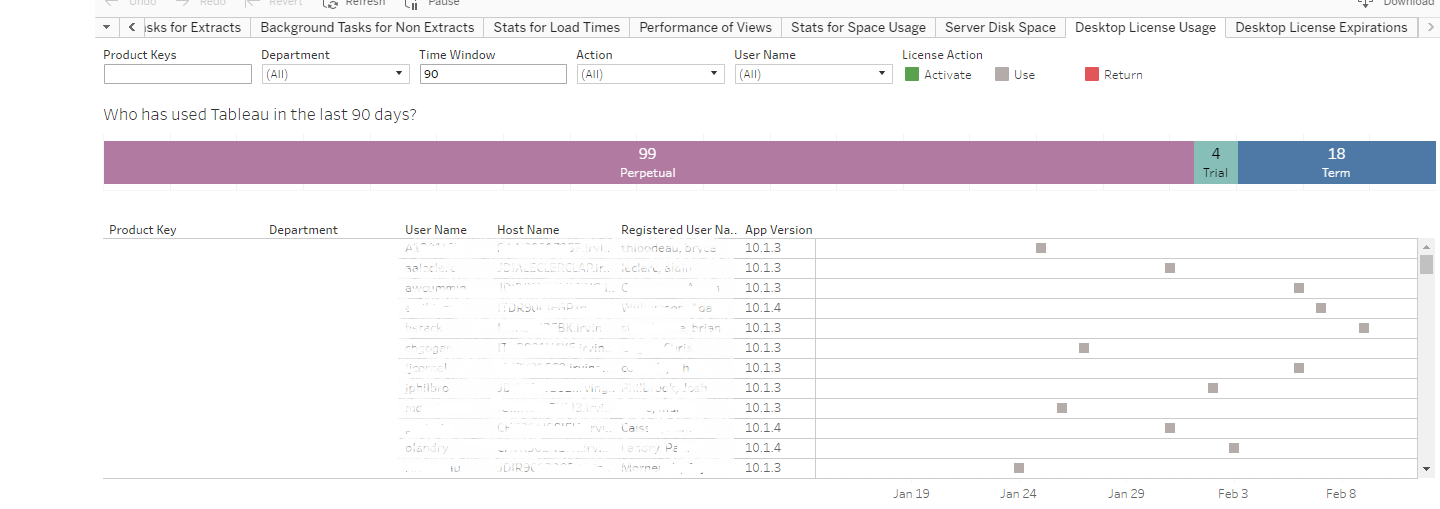Click the Use mark in the jphilbro row
This screenshot has width=1440, height=509.
point(1213,388)
